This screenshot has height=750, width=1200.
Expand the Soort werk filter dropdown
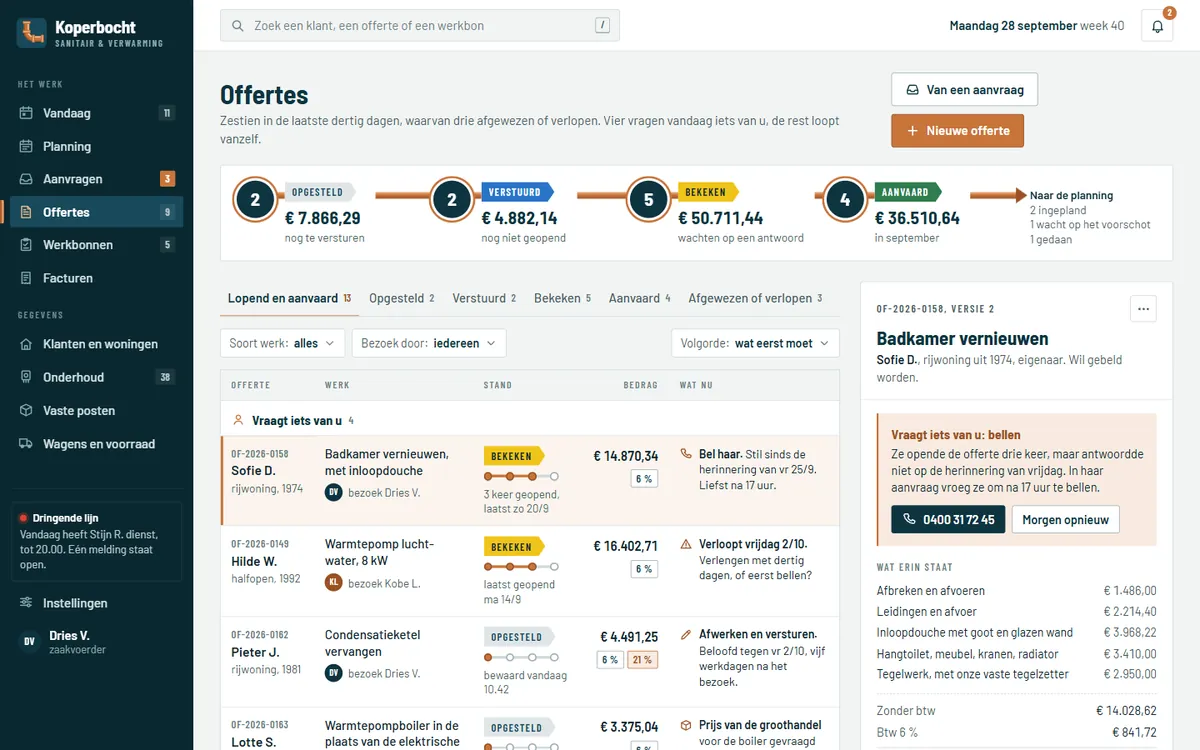pos(283,343)
